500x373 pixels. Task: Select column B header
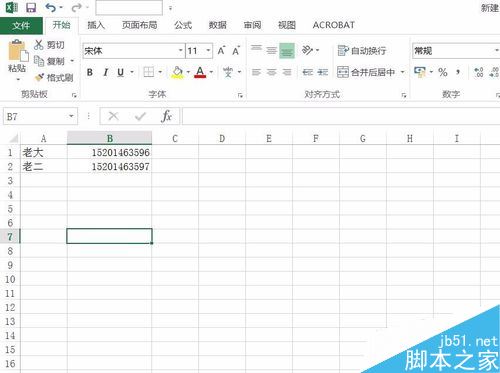coord(109,138)
